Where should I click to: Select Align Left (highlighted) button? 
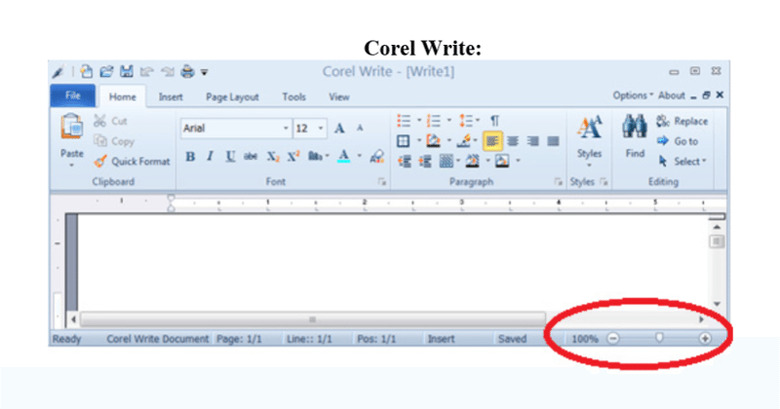[492, 141]
